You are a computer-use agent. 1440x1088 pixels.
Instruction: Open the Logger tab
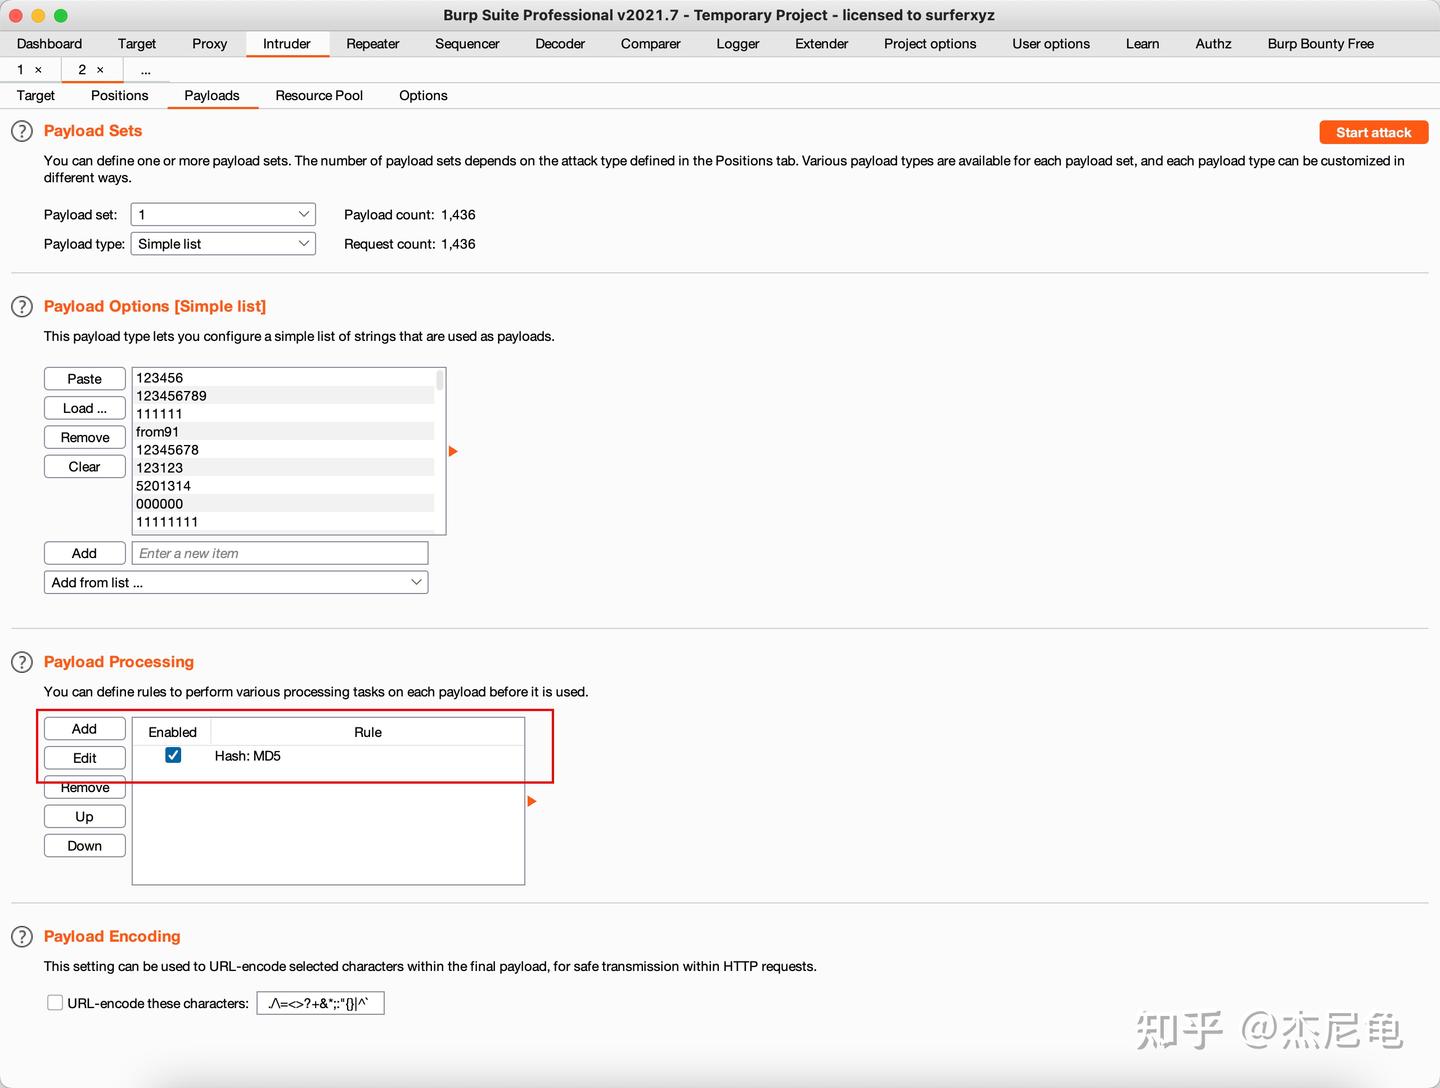(738, 44)
